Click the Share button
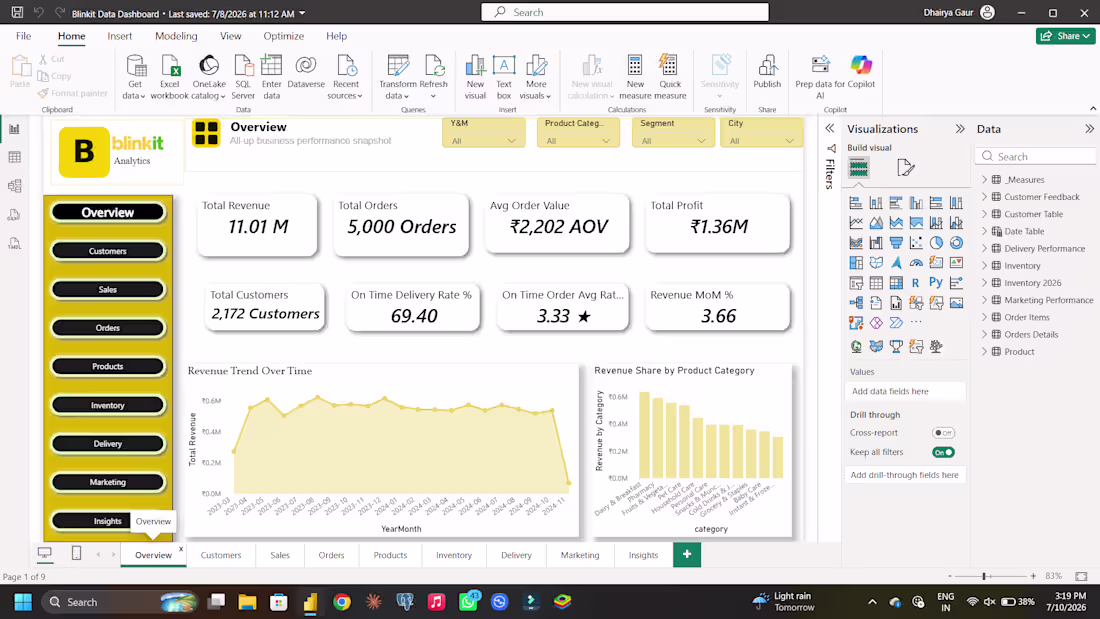Image resolution: width=1100 pixels, height=619 pixels. pyautogui.click(x=1065, y=36)
